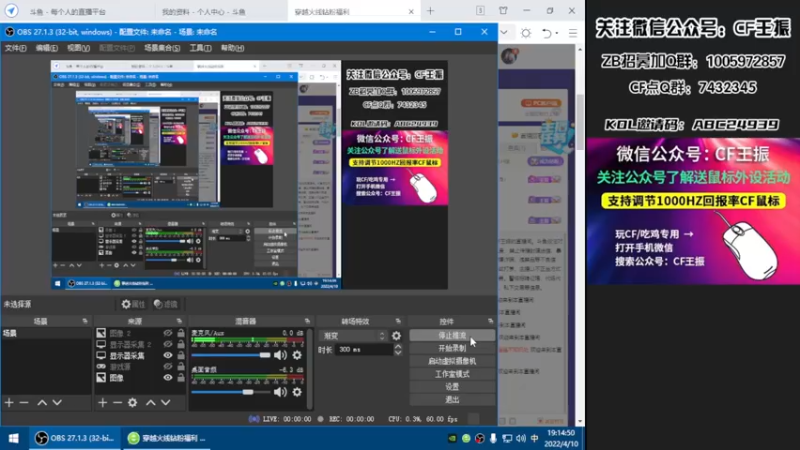Image resolution: width=800 pixels, height=450 pixels.
Task: Hide the 图像 source
Action: coord(168,378)
